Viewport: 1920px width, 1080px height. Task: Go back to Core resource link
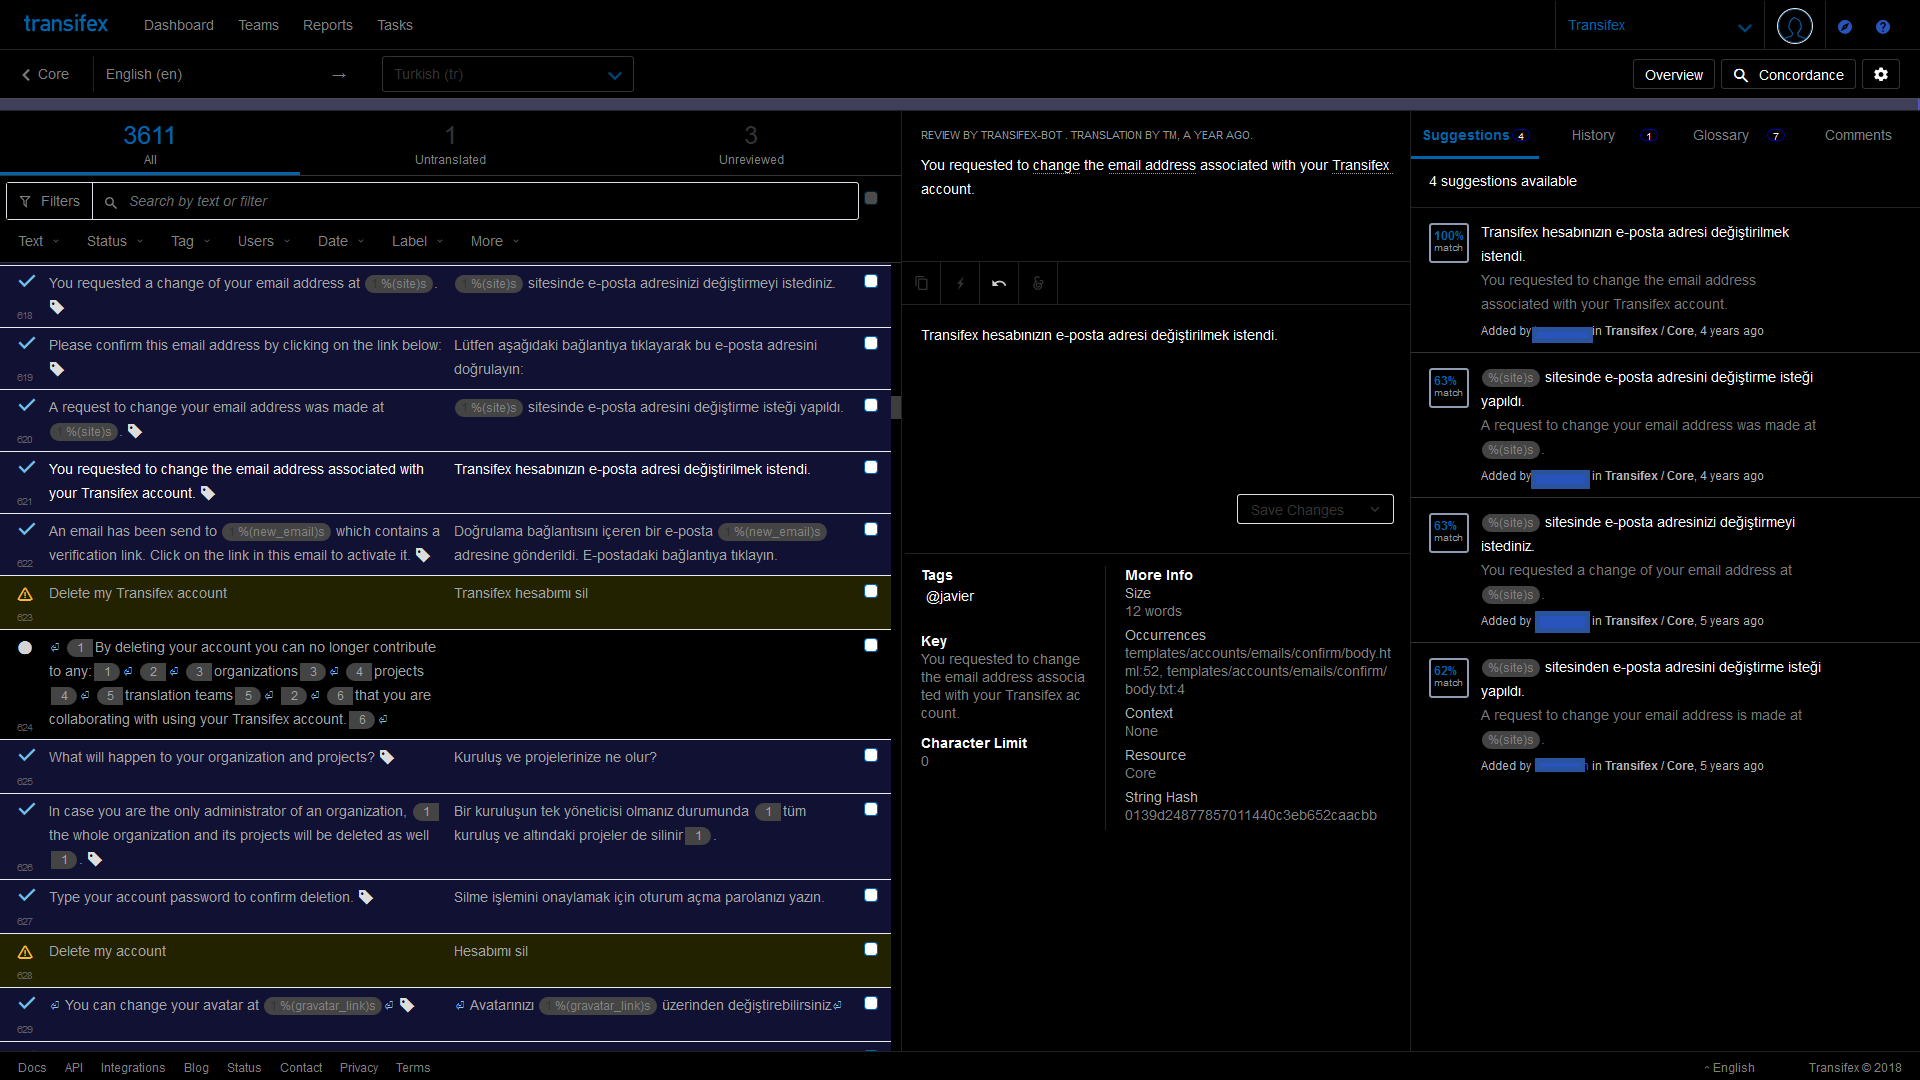[x=46, y=75]
